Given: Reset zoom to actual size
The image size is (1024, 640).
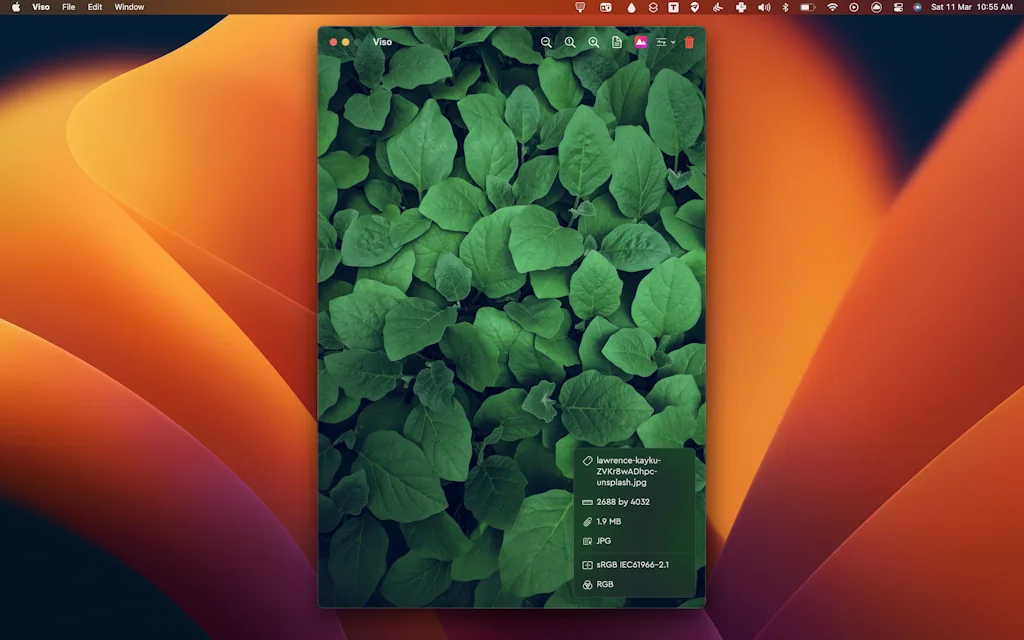Looking at the screenshot, I should [x=570, y=42].
